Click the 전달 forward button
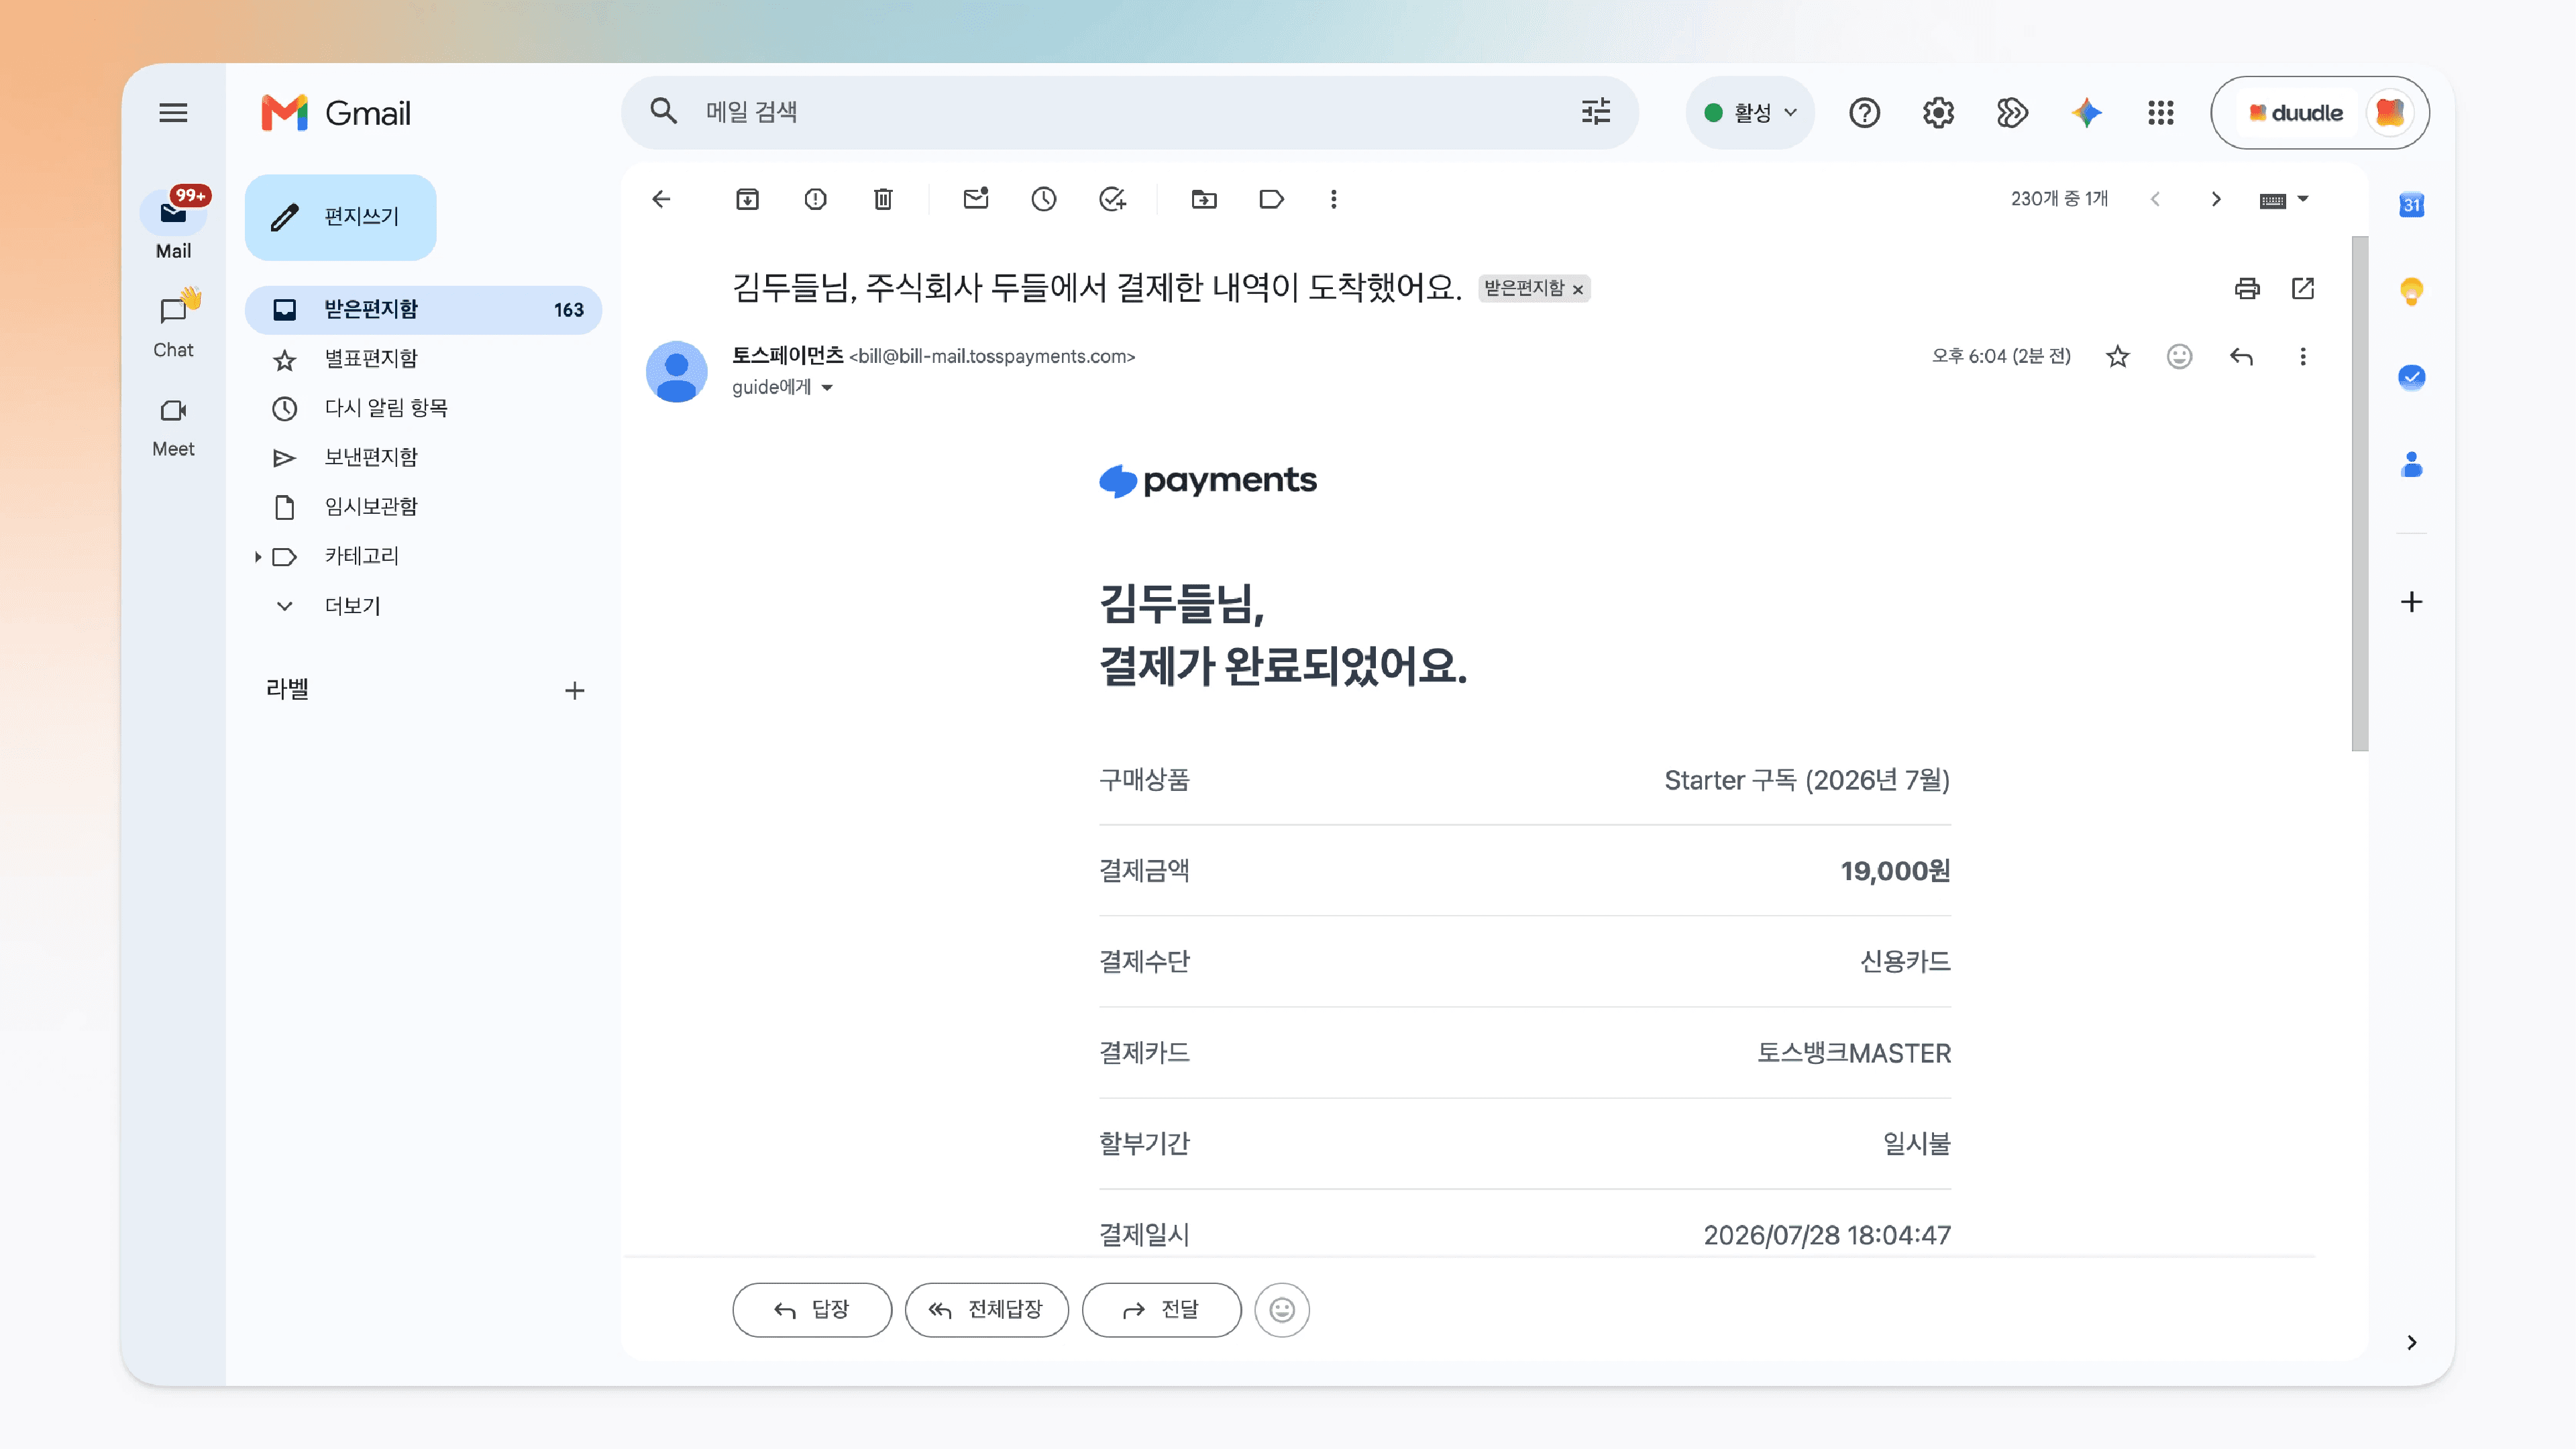This screenshot has height=1449, width=2576. pos(1161,1309)
